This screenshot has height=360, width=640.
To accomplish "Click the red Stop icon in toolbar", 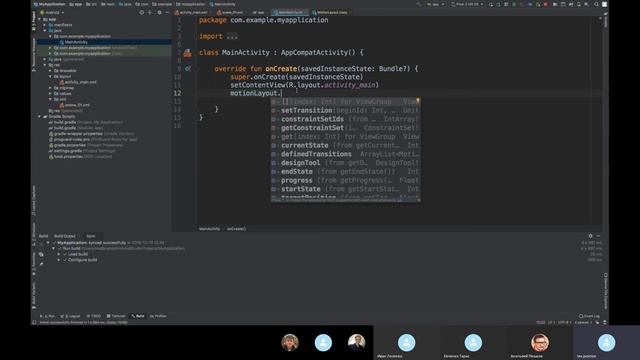I will pos(546,4).
